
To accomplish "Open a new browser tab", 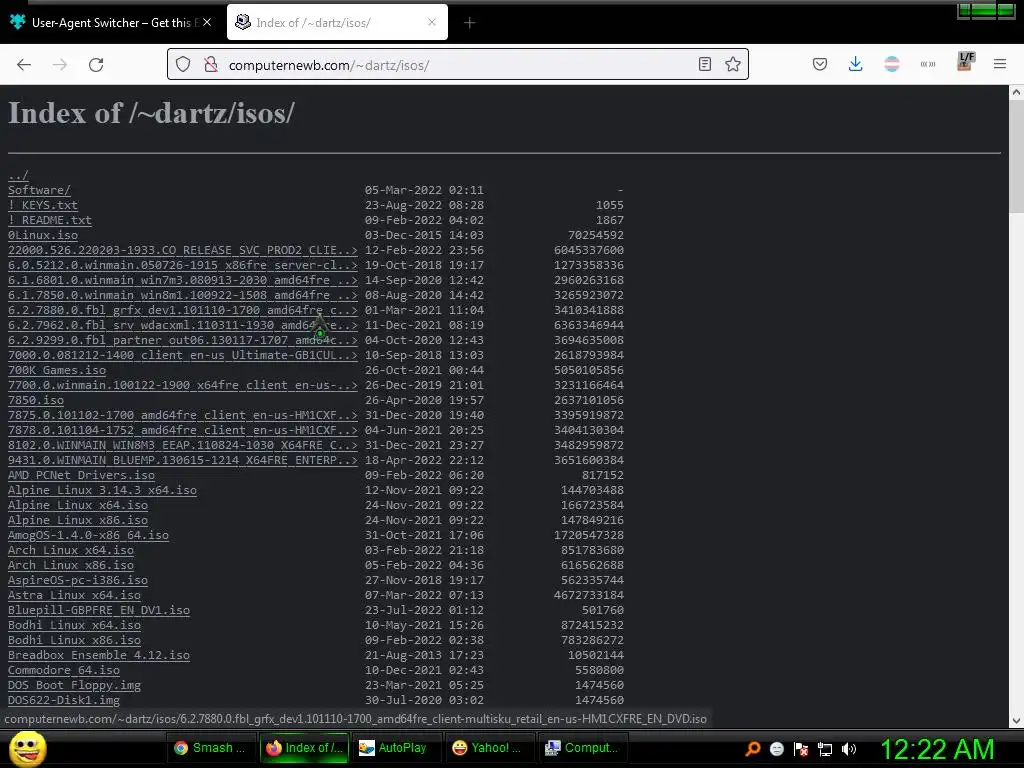I will tap(469, 23).
